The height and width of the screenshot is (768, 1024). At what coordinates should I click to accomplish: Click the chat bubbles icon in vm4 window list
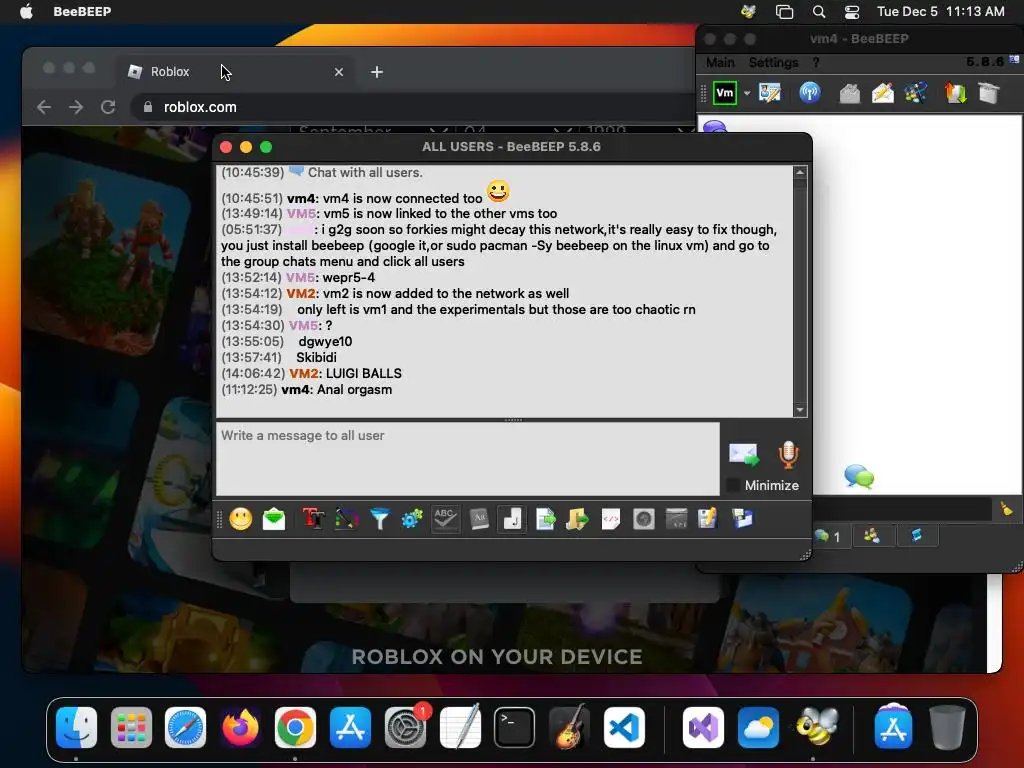pos(859,476)
